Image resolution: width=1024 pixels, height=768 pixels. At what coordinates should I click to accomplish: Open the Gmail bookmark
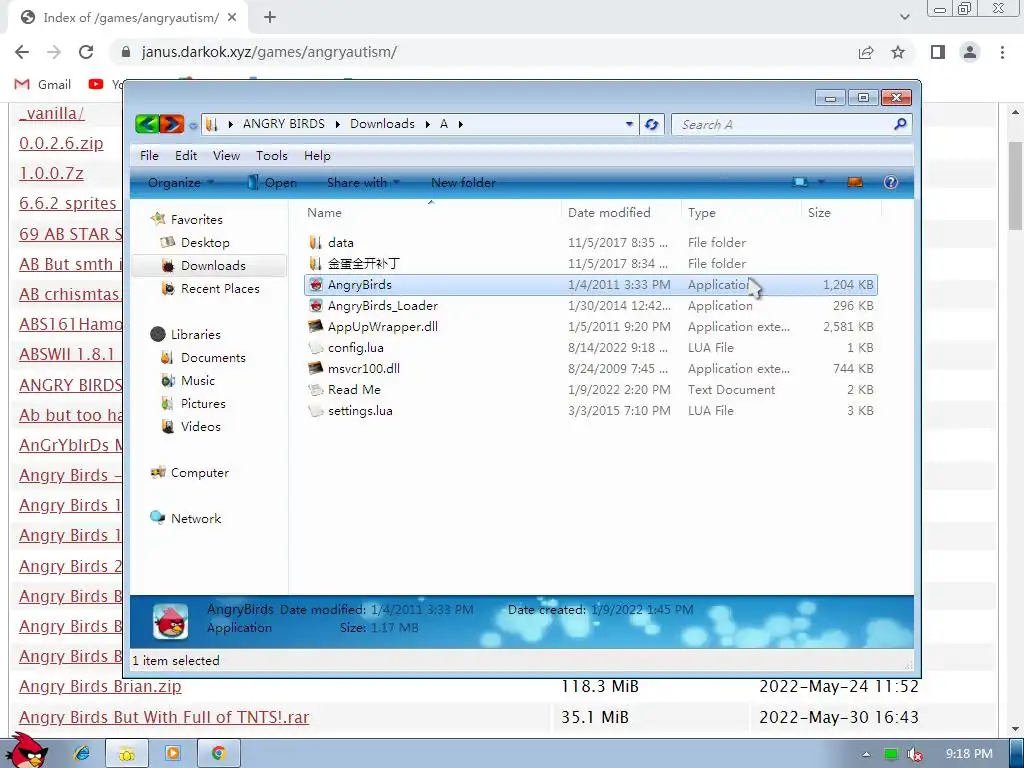point(43,84)
